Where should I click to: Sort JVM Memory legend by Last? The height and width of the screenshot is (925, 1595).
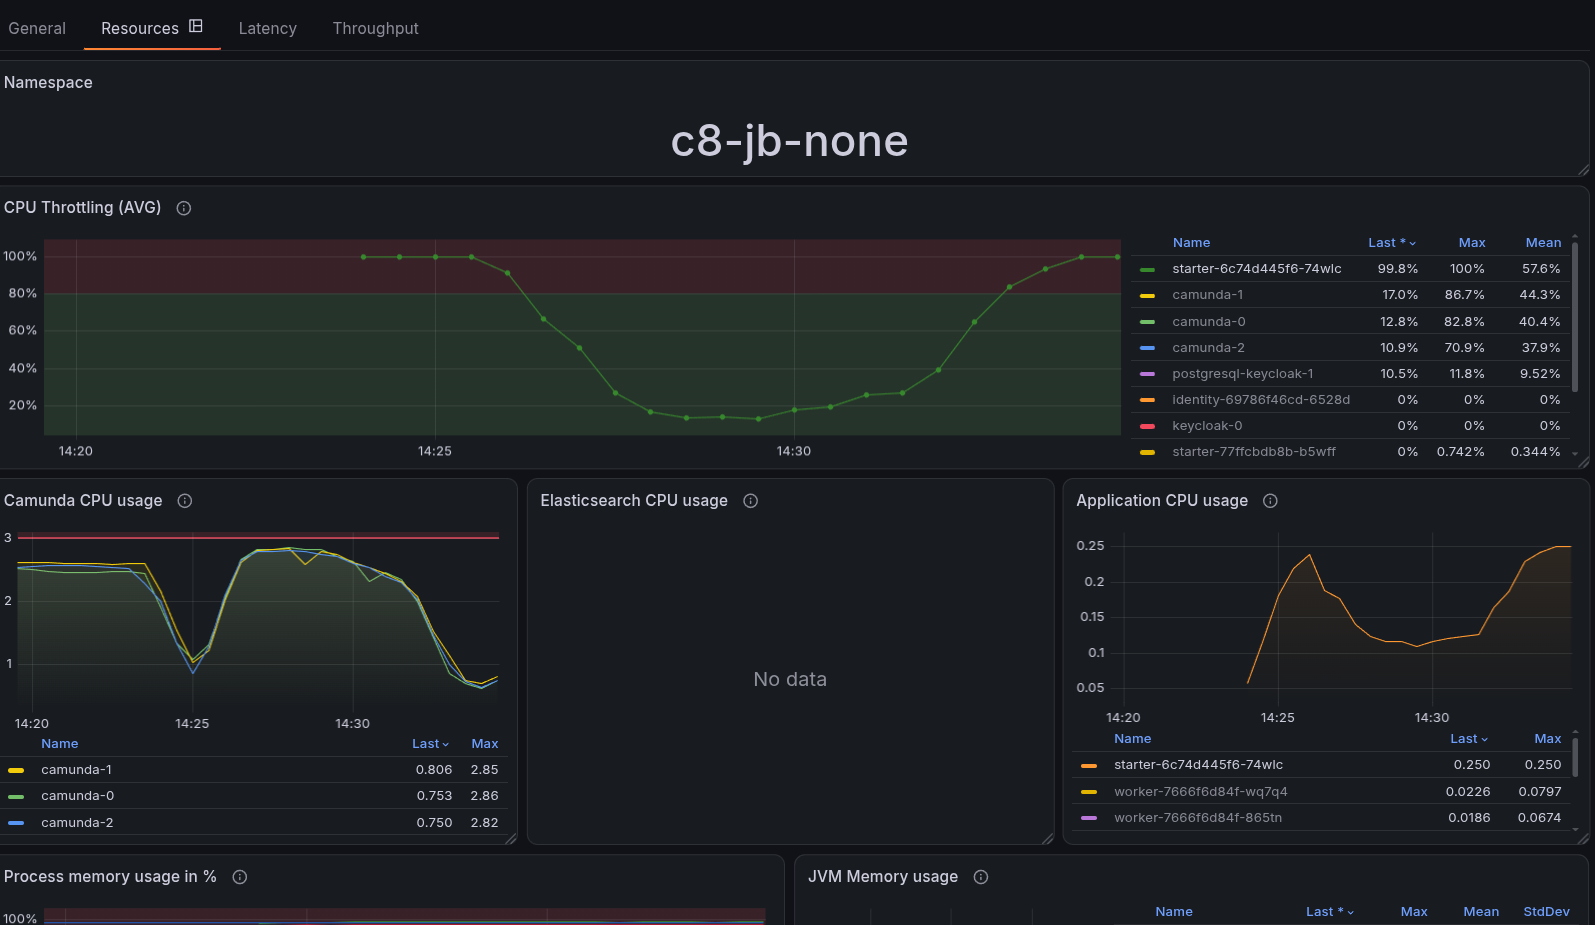pos(1330,912)
